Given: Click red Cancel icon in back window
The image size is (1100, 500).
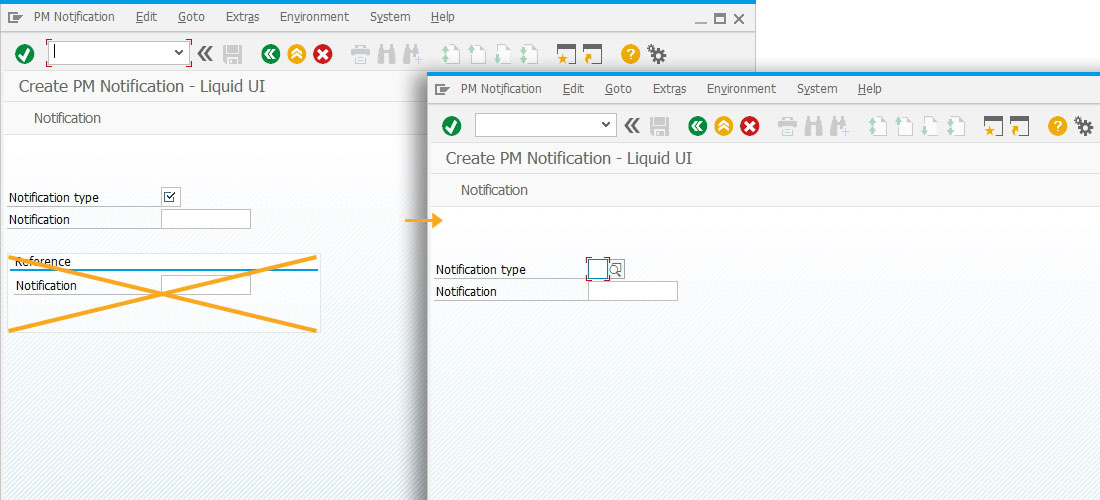Looking at the screenshot, I should click(x=323, y=54).
